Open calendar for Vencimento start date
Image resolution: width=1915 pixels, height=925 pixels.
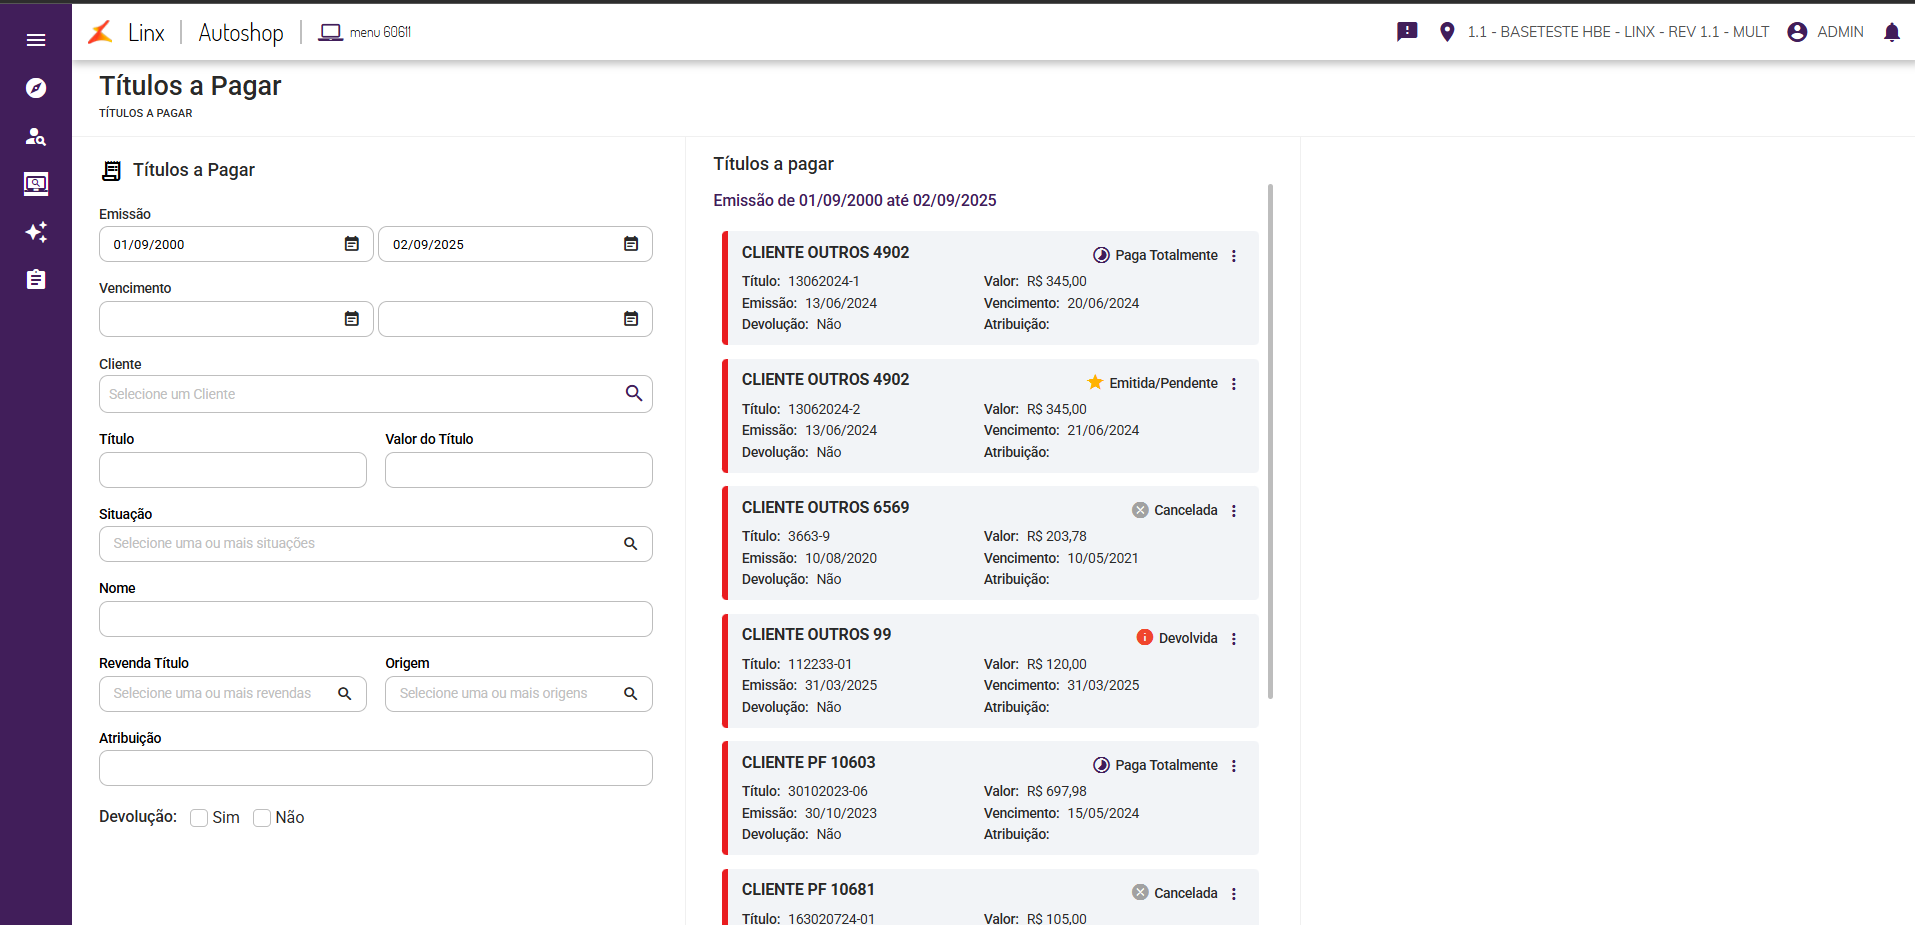coord(352,319)
